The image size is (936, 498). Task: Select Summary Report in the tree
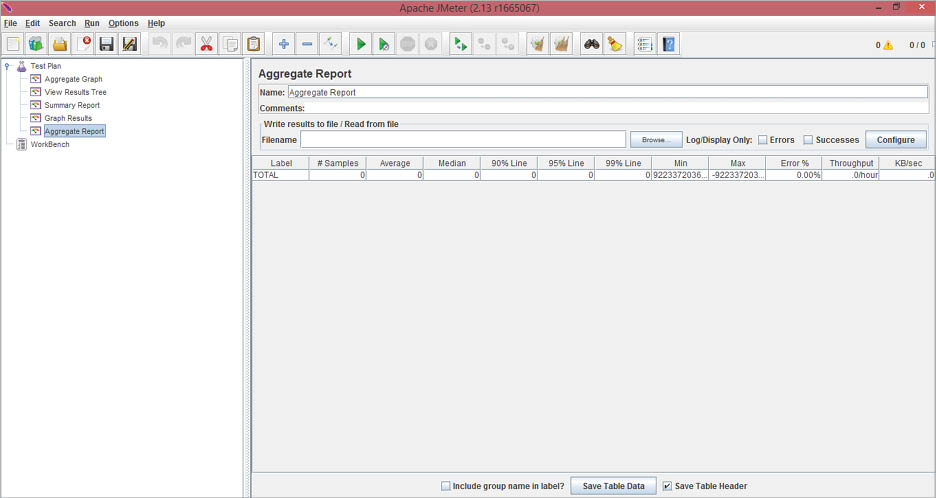coord(72,105)
